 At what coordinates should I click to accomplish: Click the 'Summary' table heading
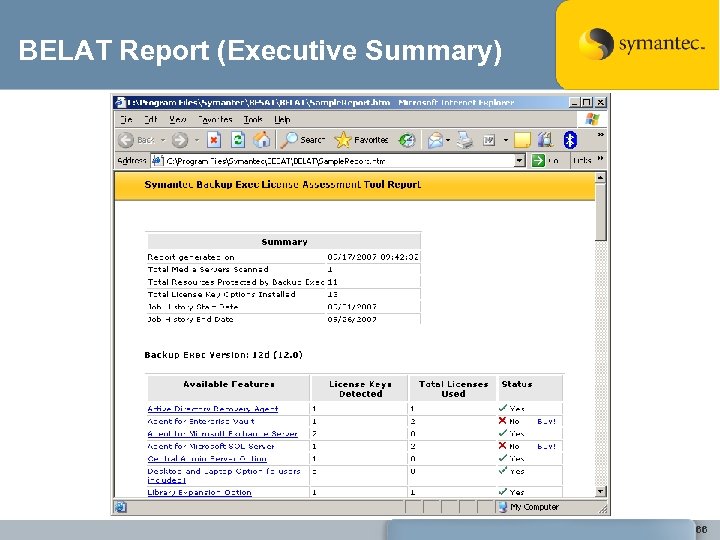pos(284,242)
